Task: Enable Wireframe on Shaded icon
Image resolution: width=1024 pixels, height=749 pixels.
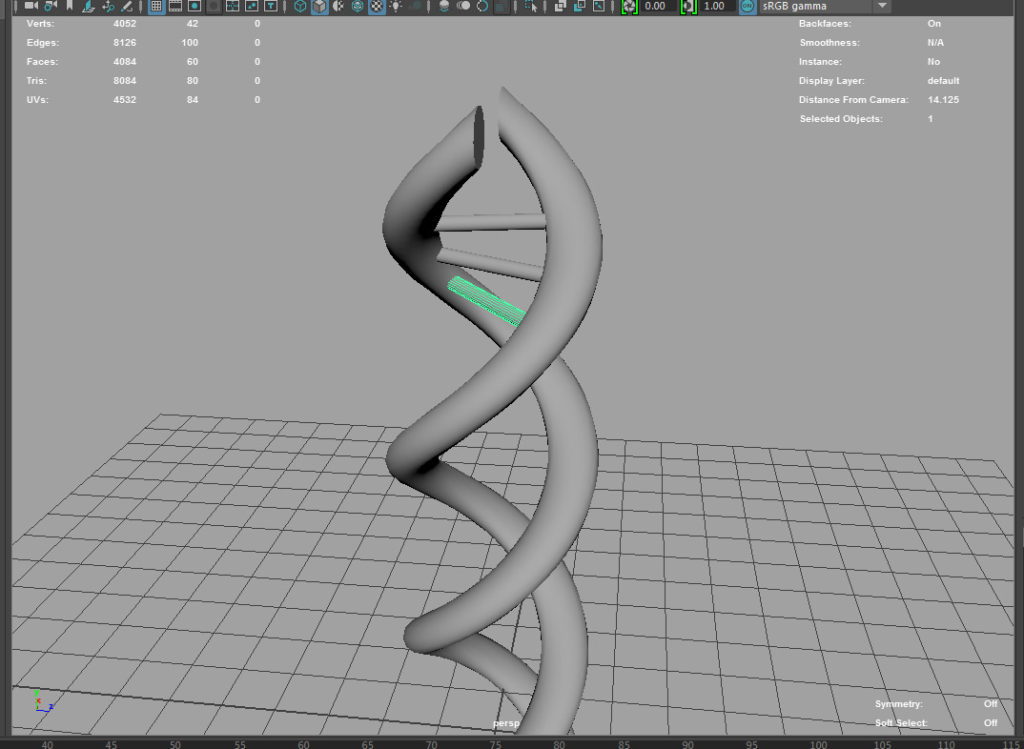Action: click(x=357, y=6)
